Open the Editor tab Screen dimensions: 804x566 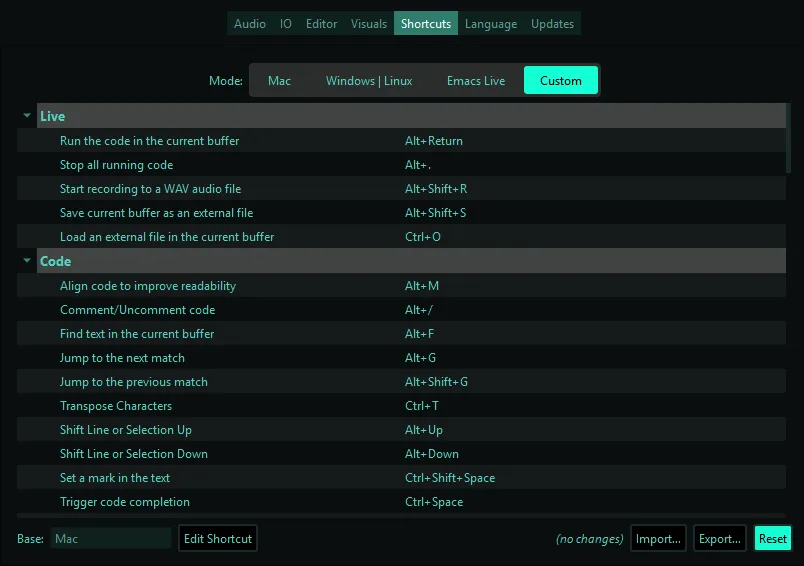coord(321,24)
